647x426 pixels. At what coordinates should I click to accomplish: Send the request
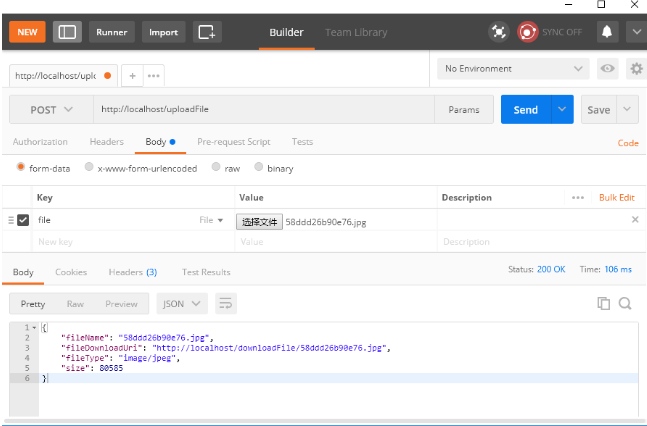[x=526, y=110]
